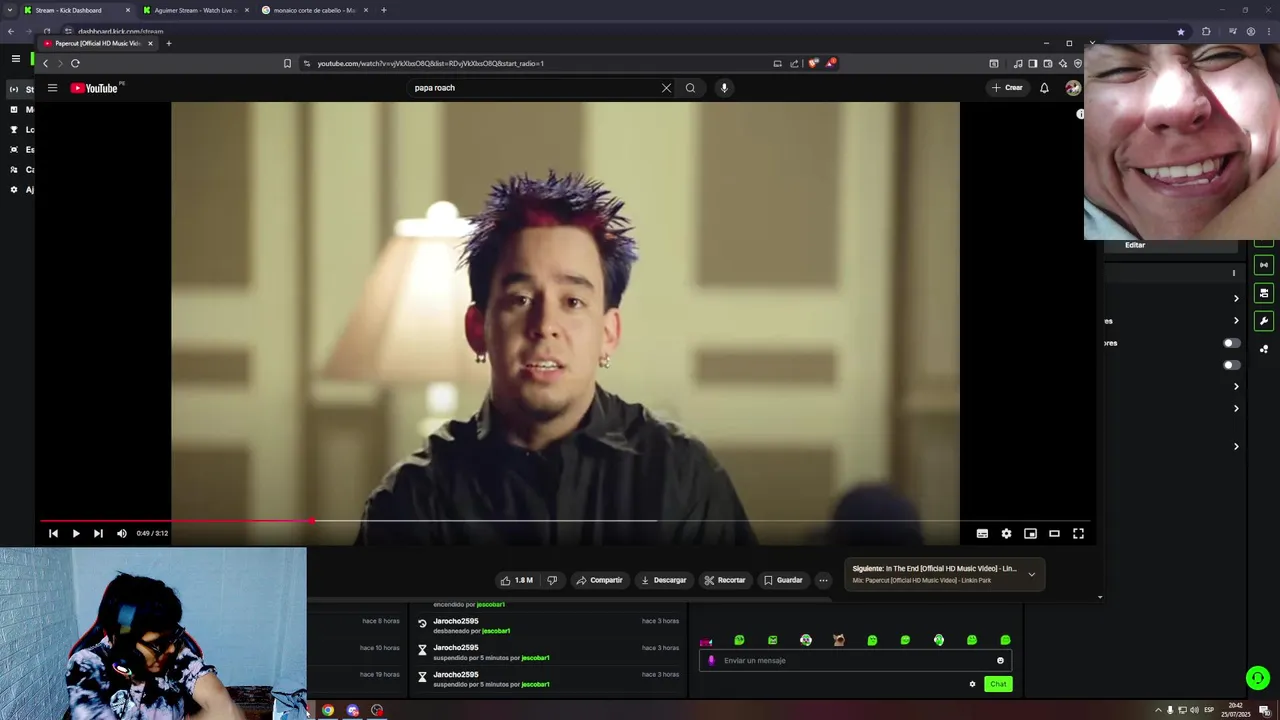Open Chrome tab search dropdown arrow
The width and height of the screenshot is (1280, 720).
pos(9,10)
